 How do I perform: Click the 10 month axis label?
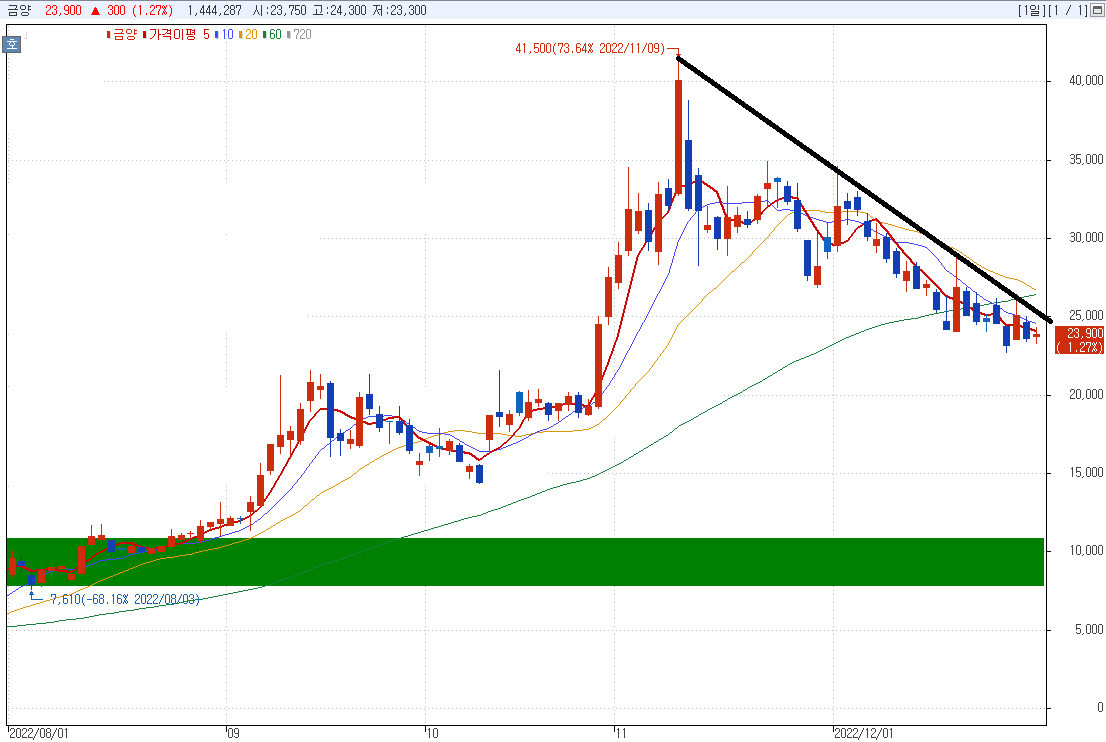[432, 734]
